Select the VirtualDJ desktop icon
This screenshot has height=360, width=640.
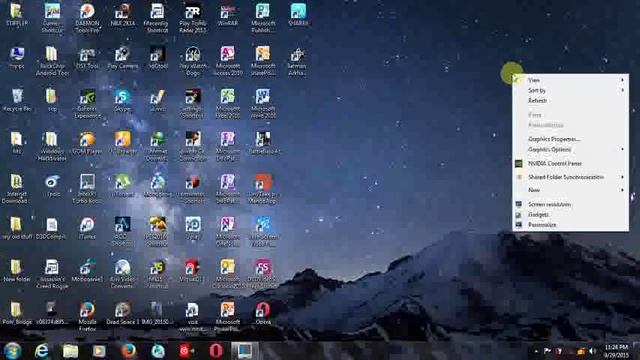pos(192,271)
